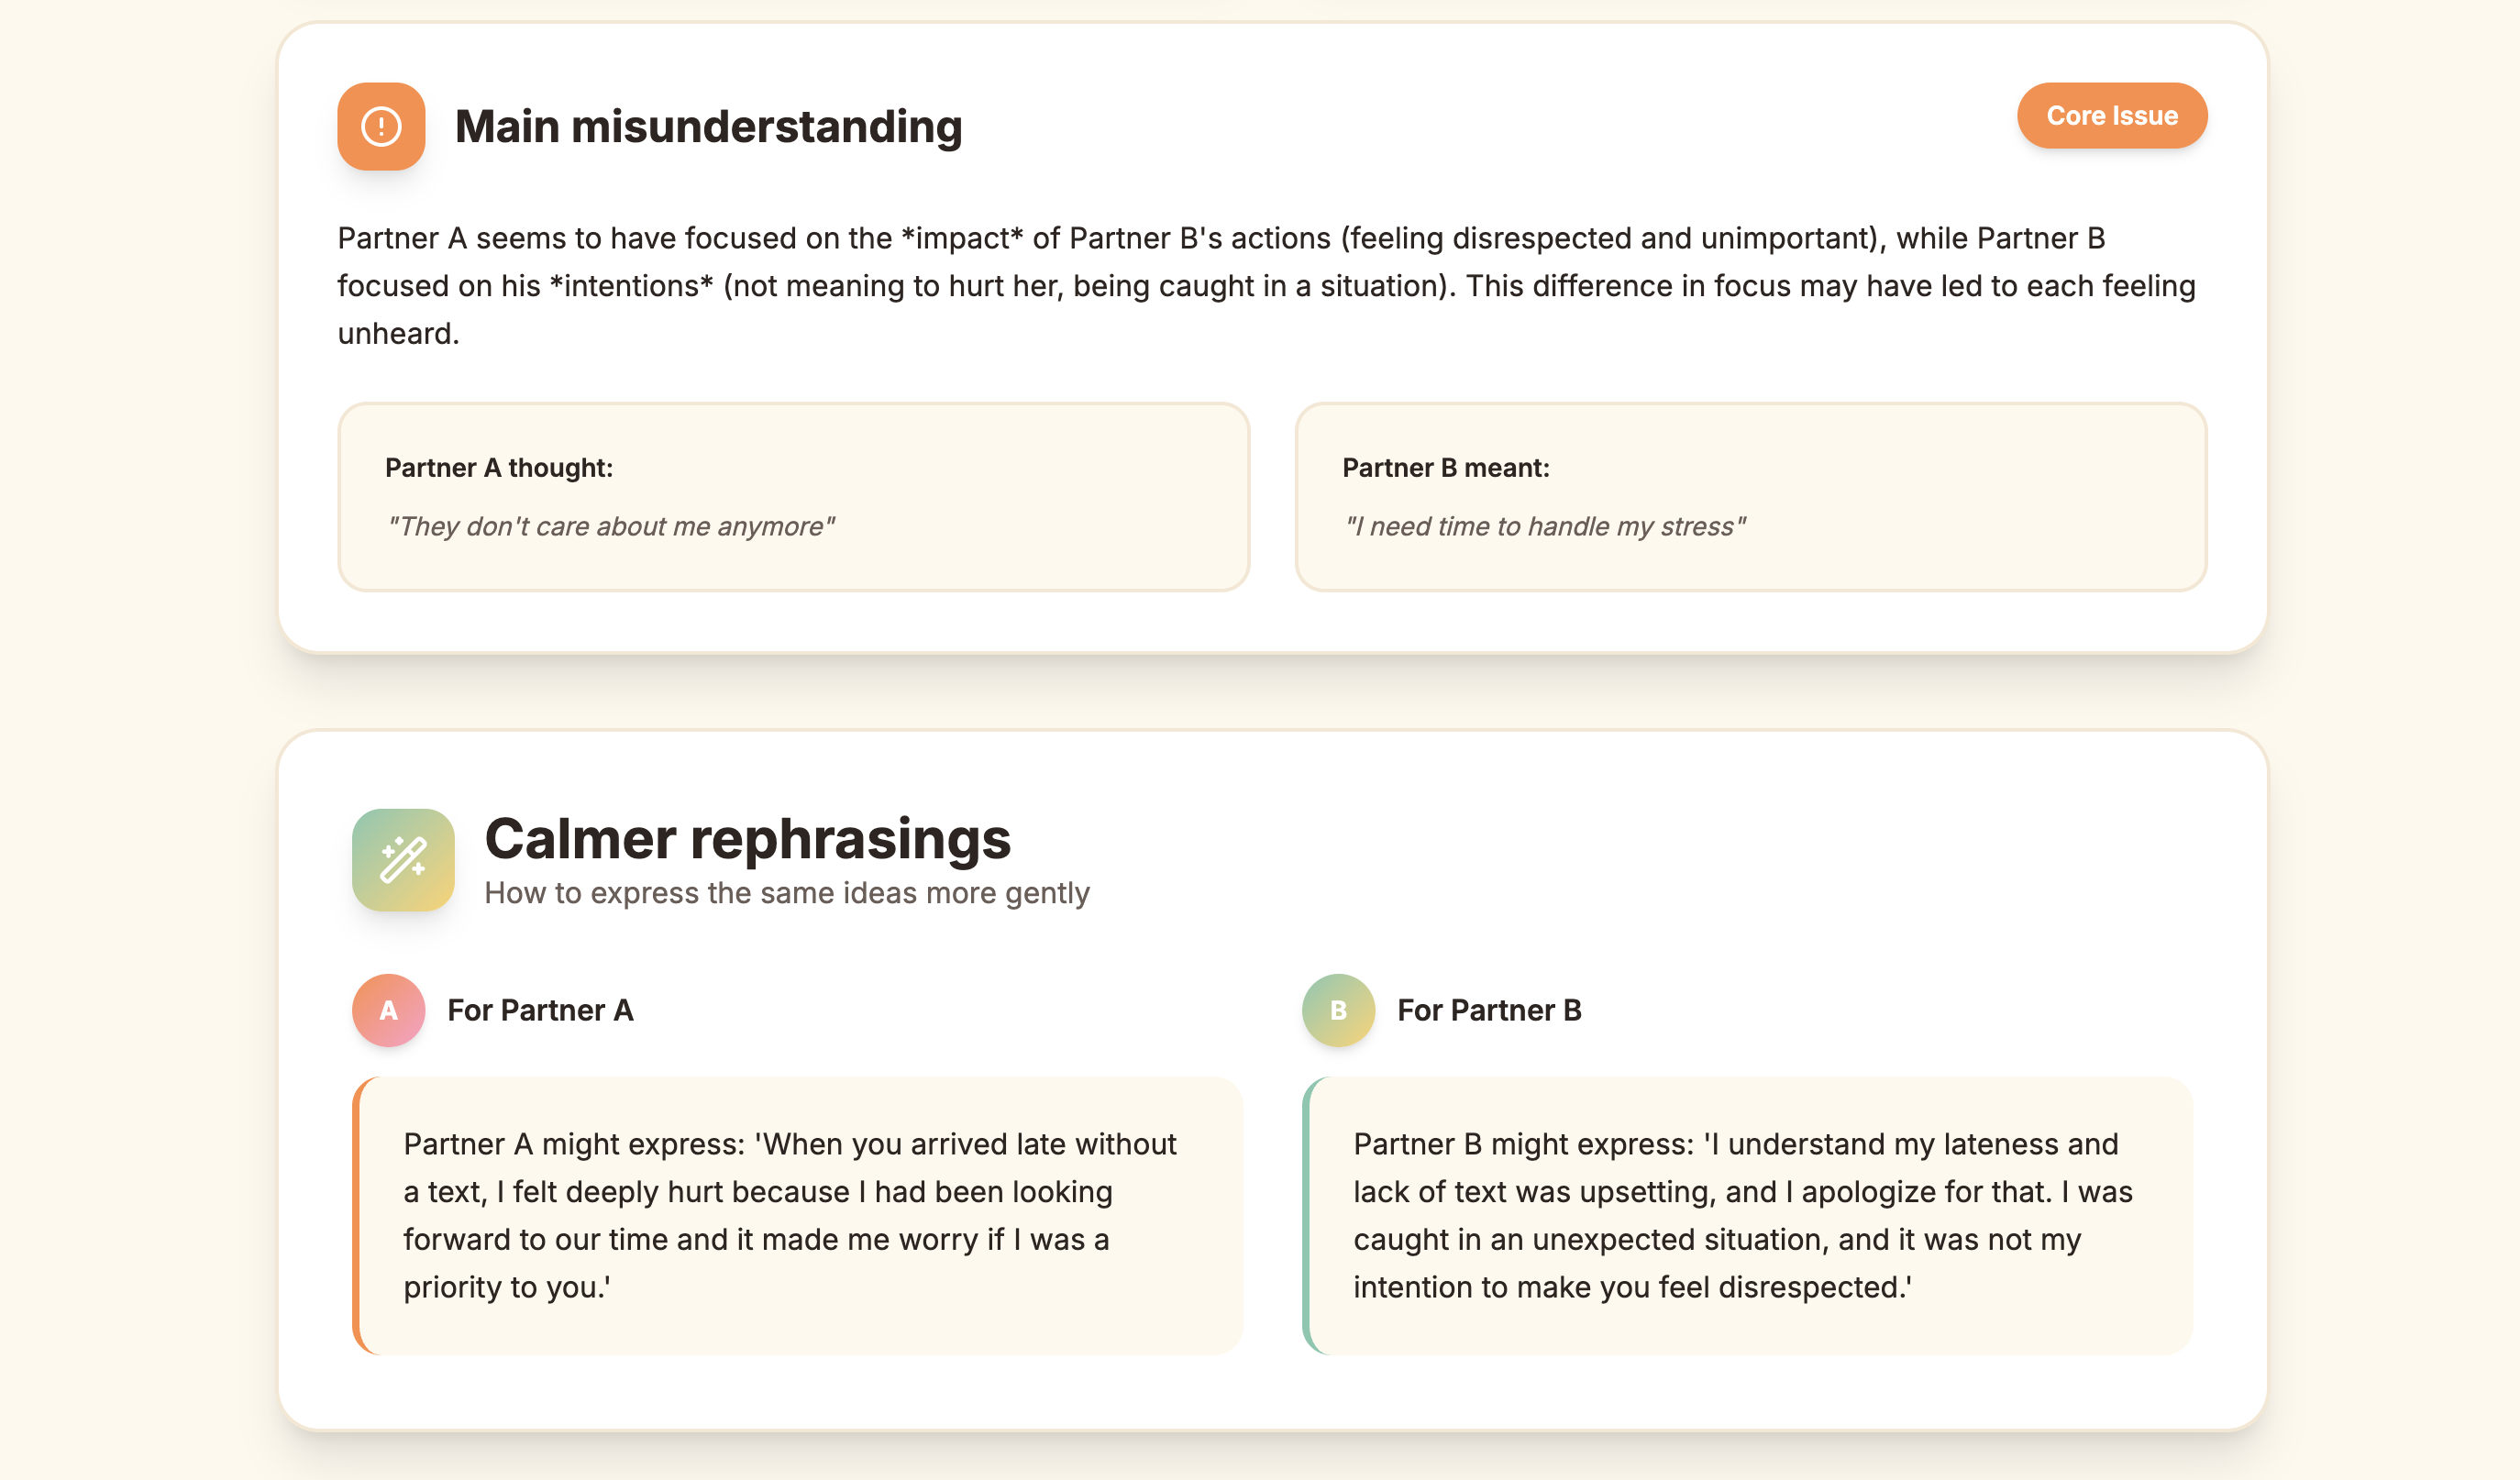
Task: Click the Partner A thought label
Action: click(498, 468)
